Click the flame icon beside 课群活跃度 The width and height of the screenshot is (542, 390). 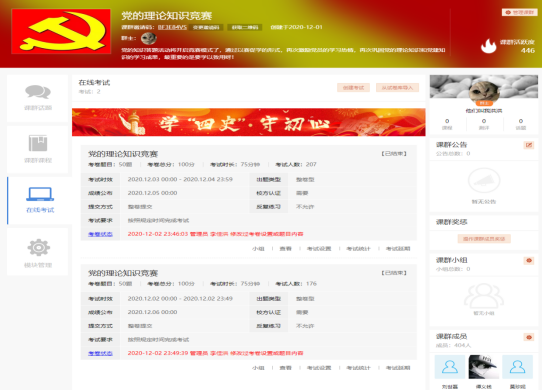tap(488, 46)
